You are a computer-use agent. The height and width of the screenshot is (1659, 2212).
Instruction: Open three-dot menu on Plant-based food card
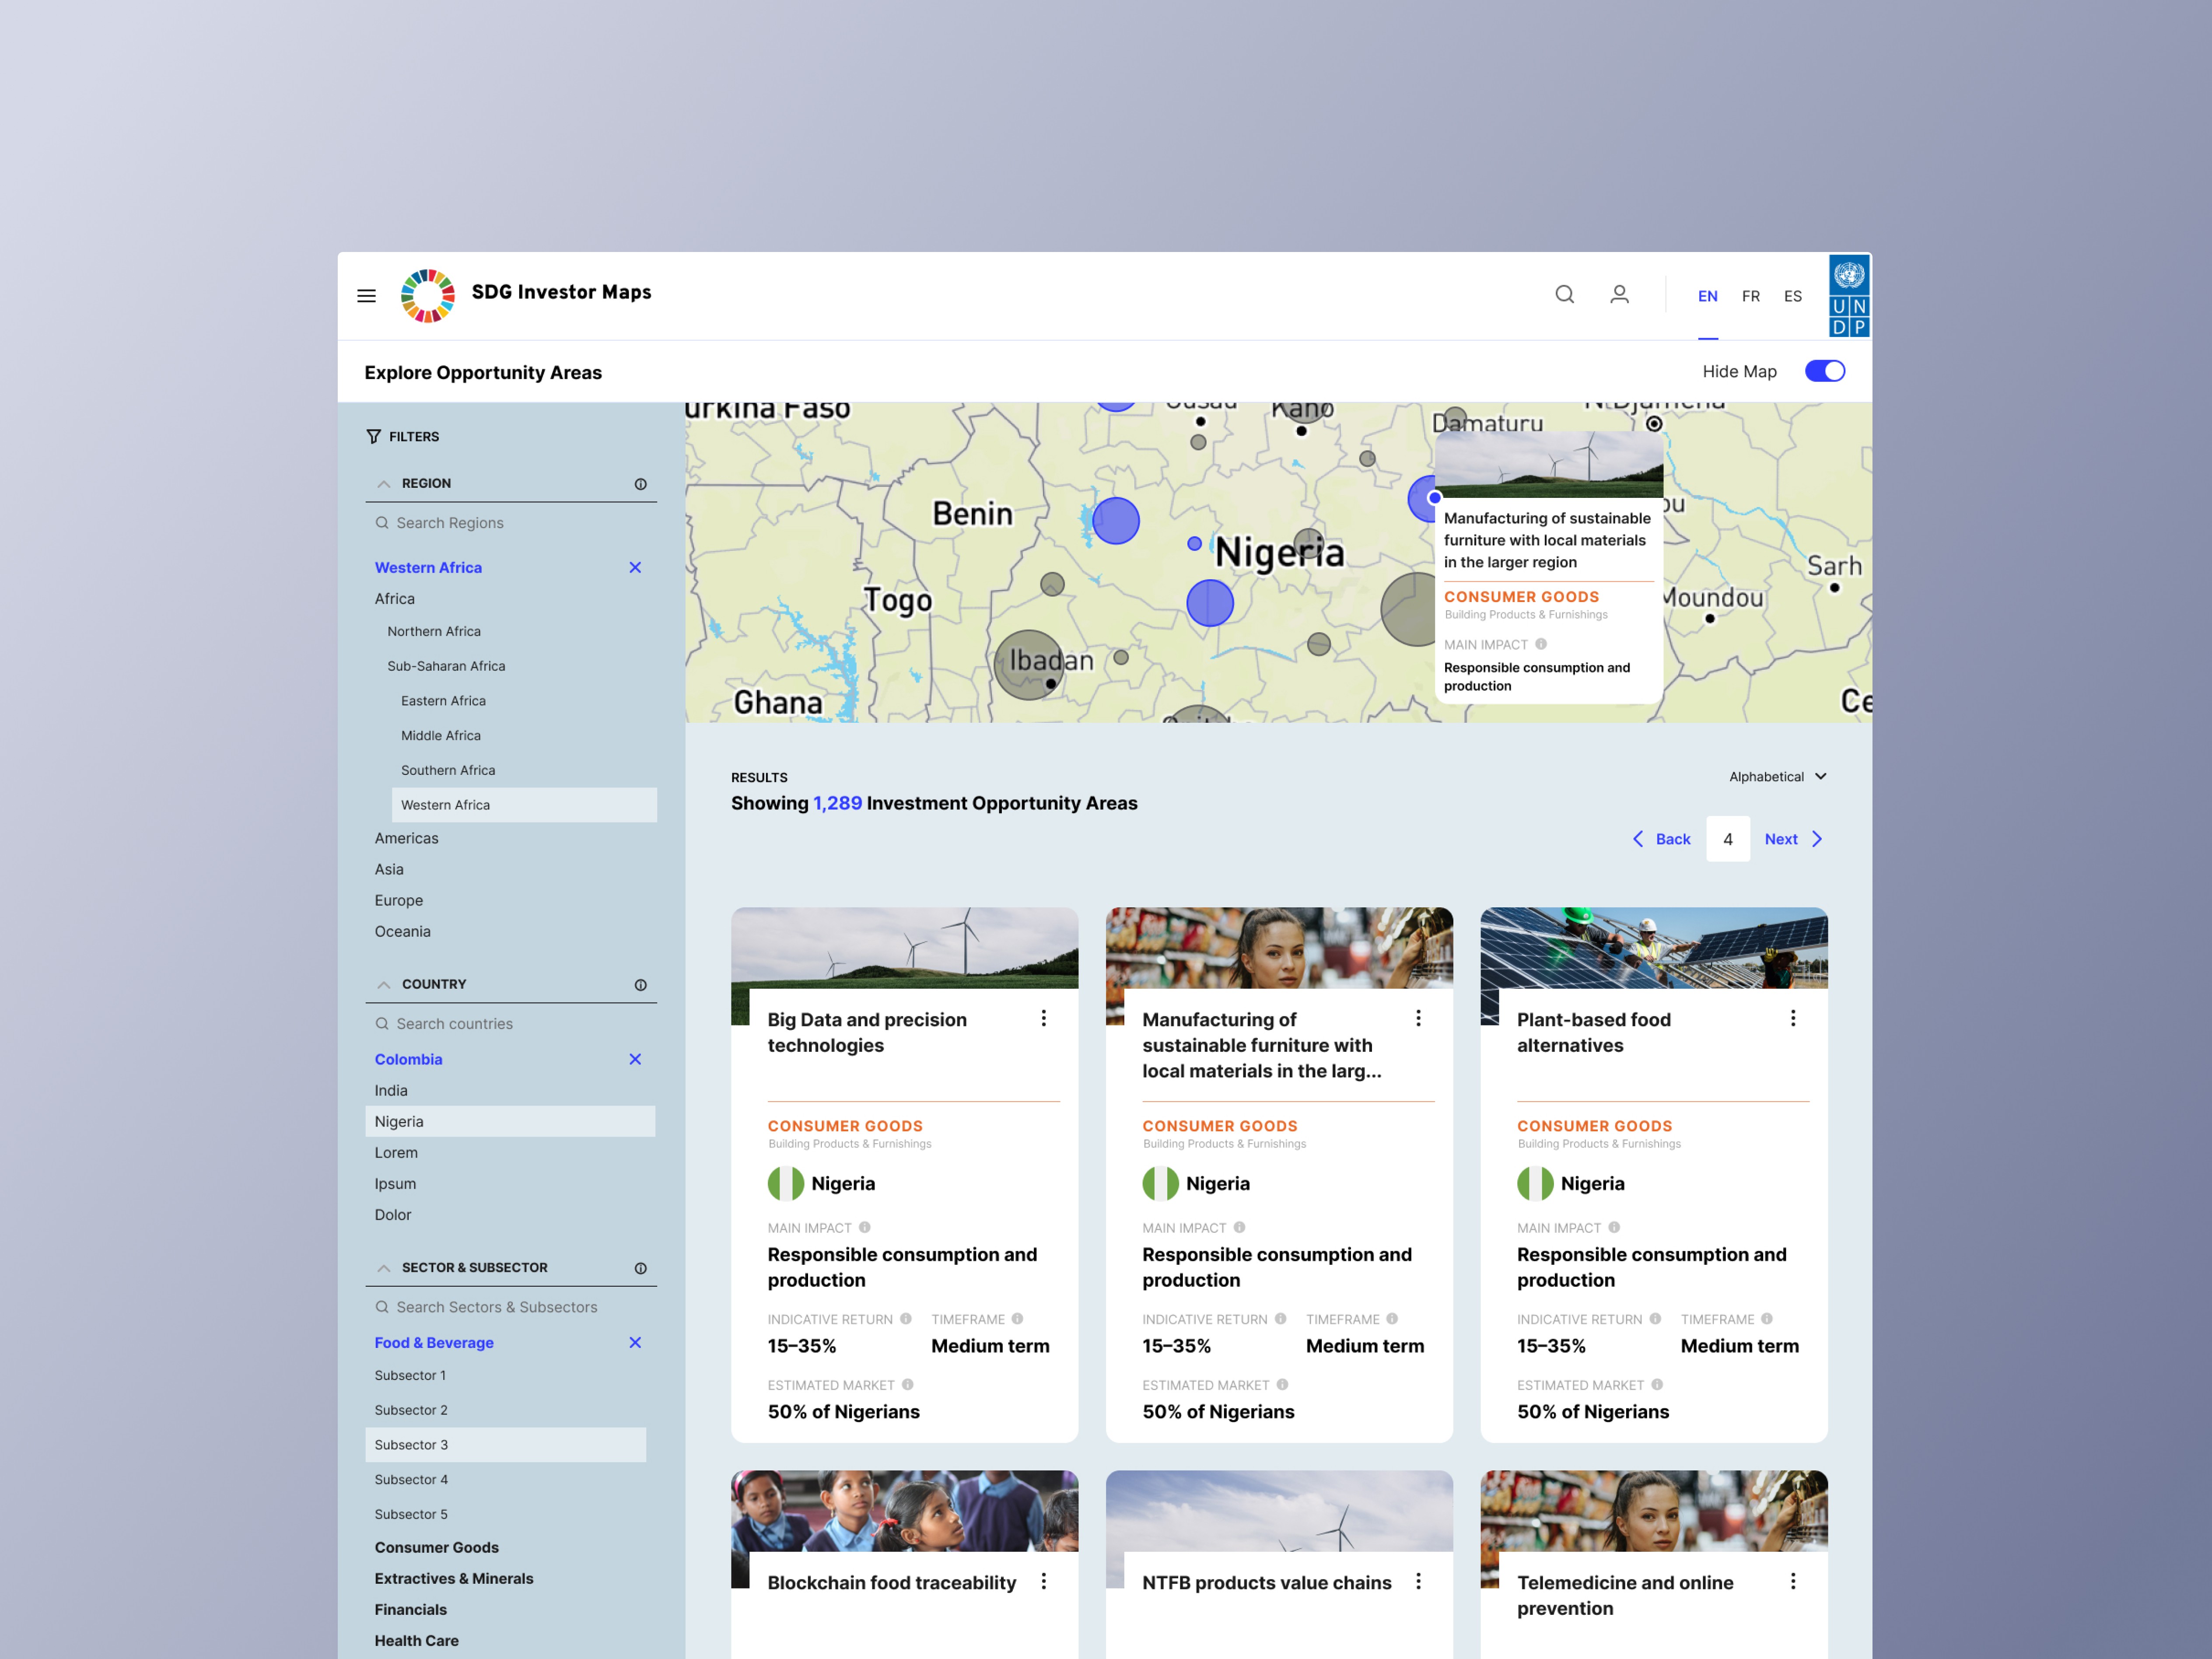[x=1792, y=1018]
